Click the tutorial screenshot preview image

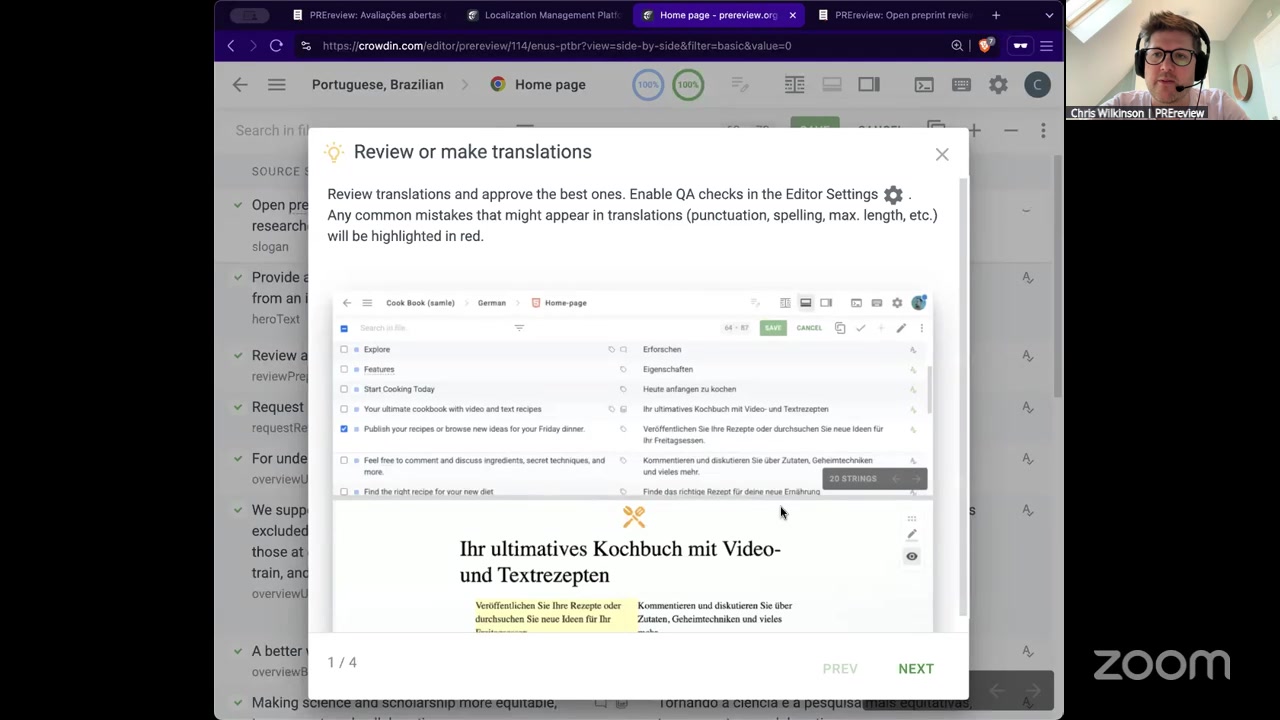coord(632,460)
